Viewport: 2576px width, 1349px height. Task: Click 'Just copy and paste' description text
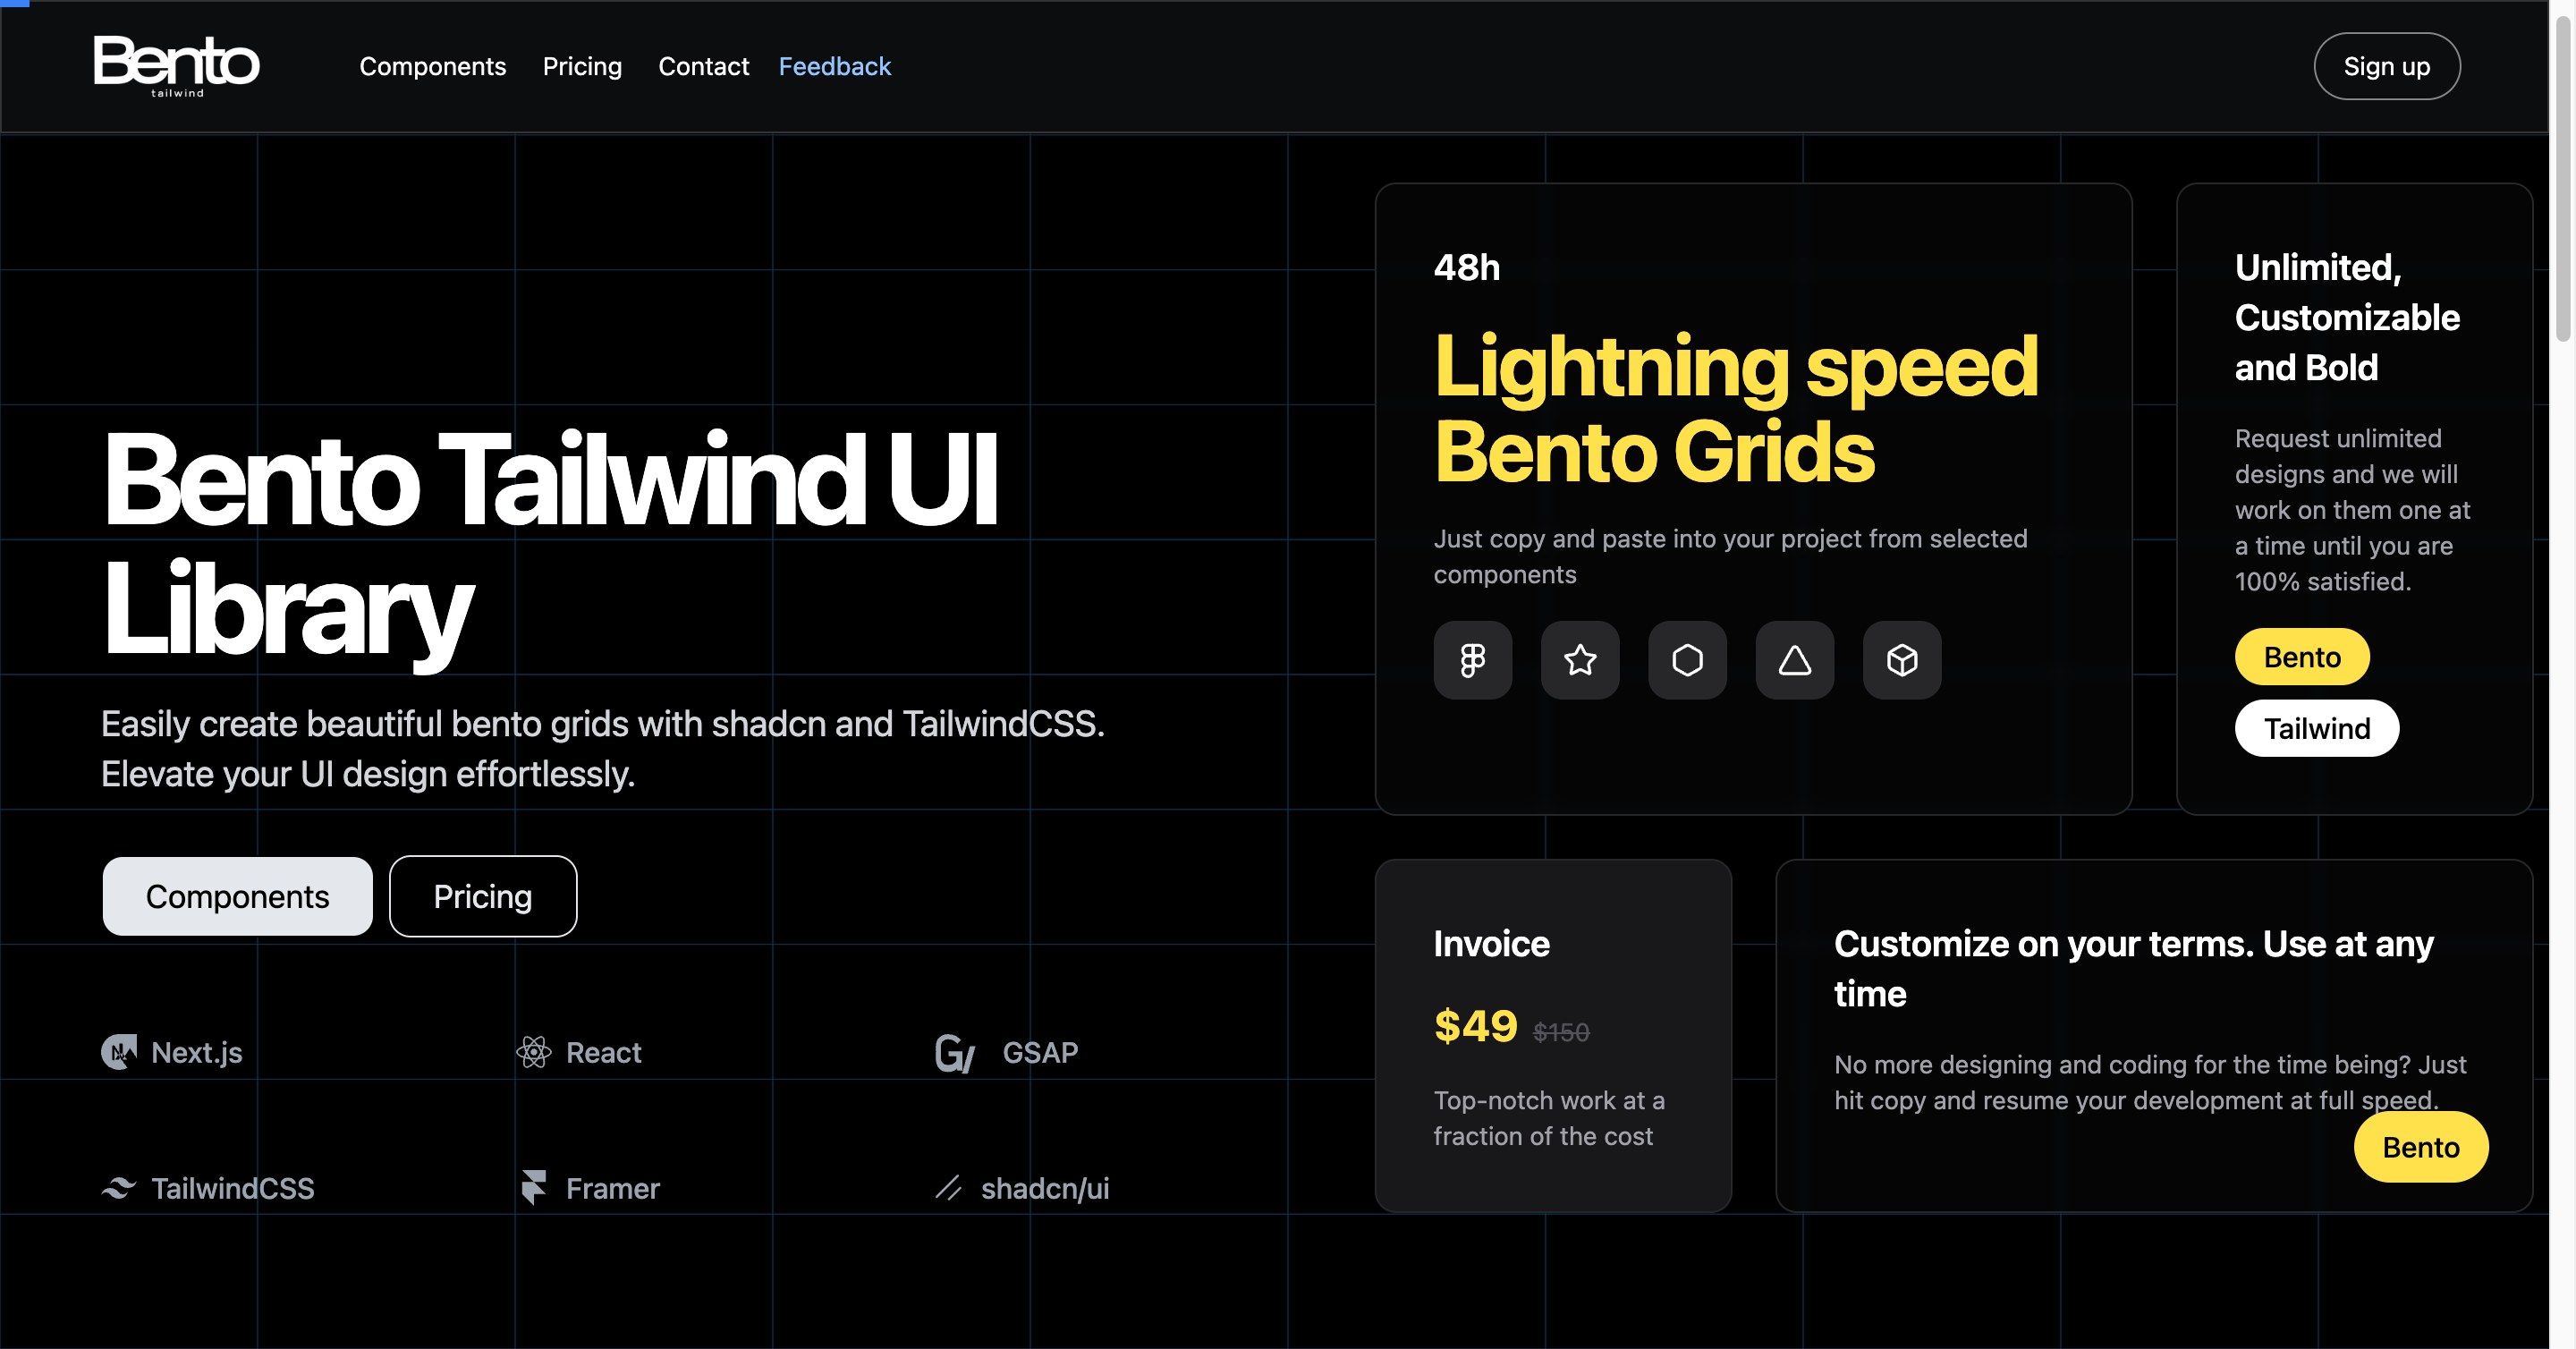point(1730,557)
